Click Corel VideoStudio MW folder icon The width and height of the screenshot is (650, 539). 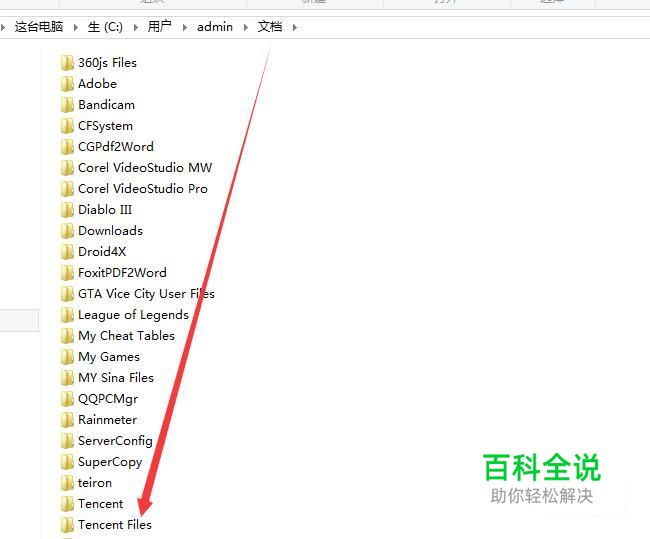coord(67,168)
